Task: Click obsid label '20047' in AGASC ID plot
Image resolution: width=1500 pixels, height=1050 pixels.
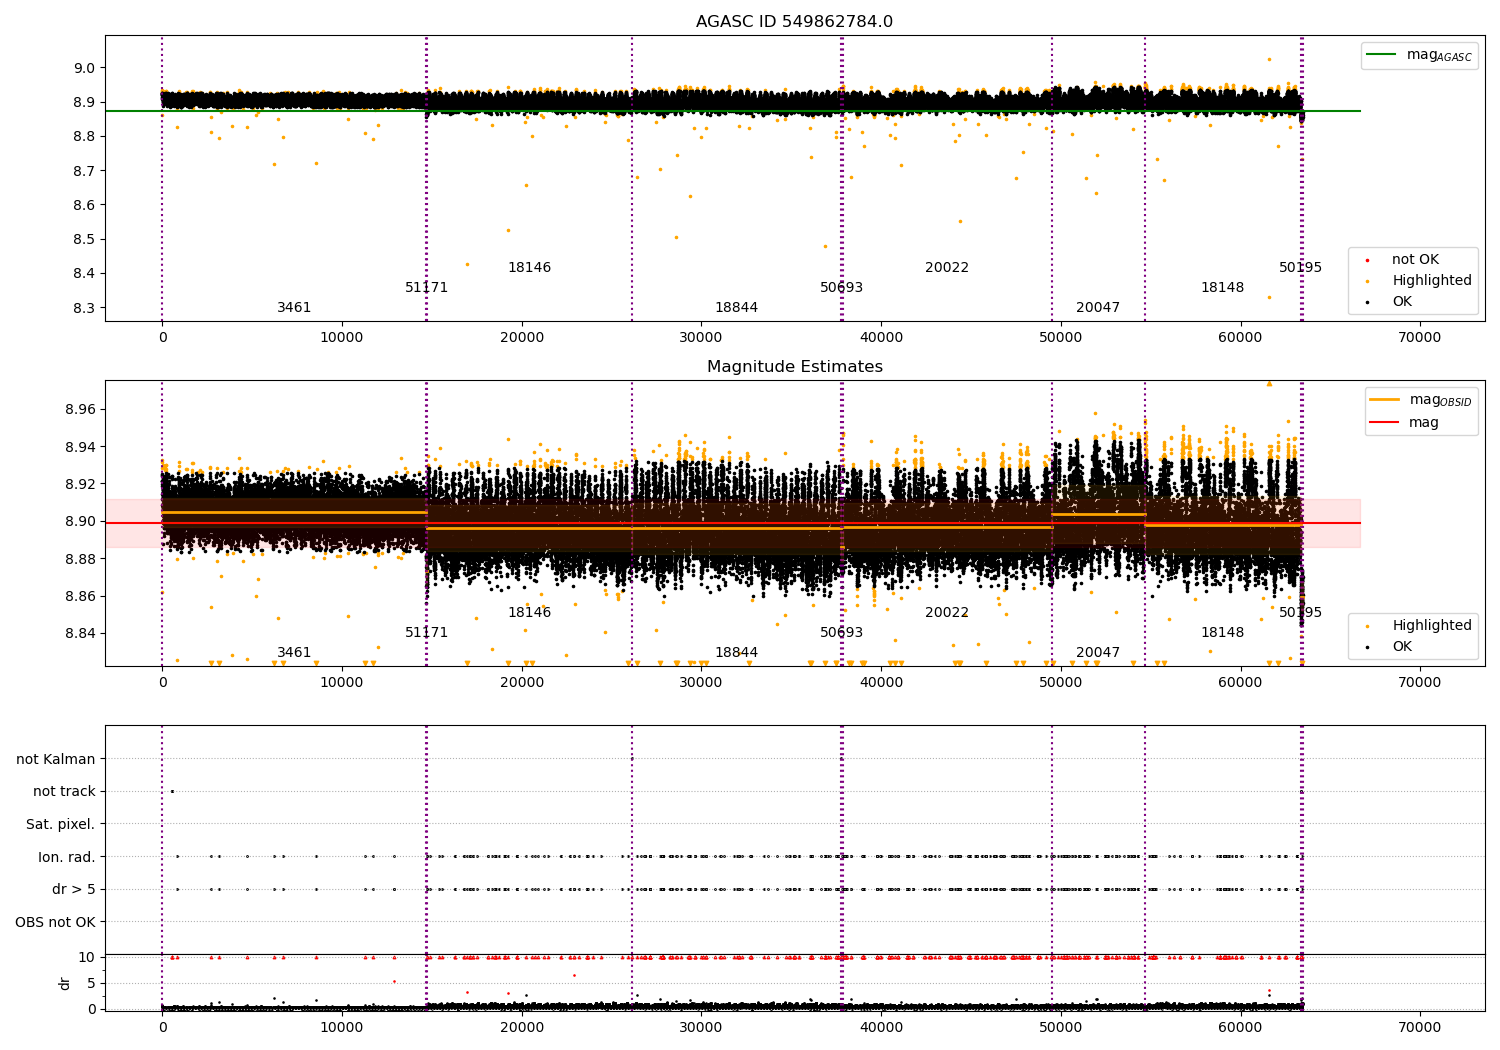Action: click(x=1098, y=308)
